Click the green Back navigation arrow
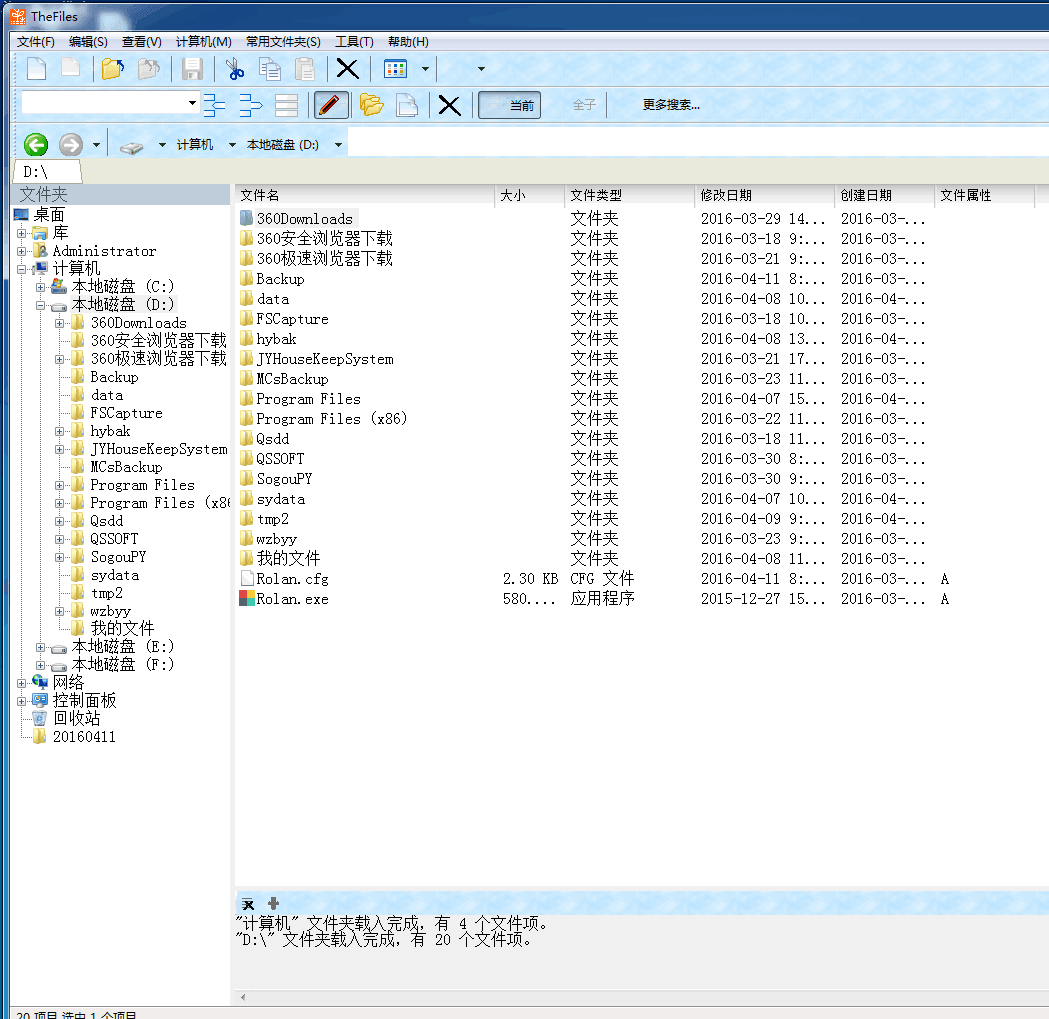 click(36, 145)
